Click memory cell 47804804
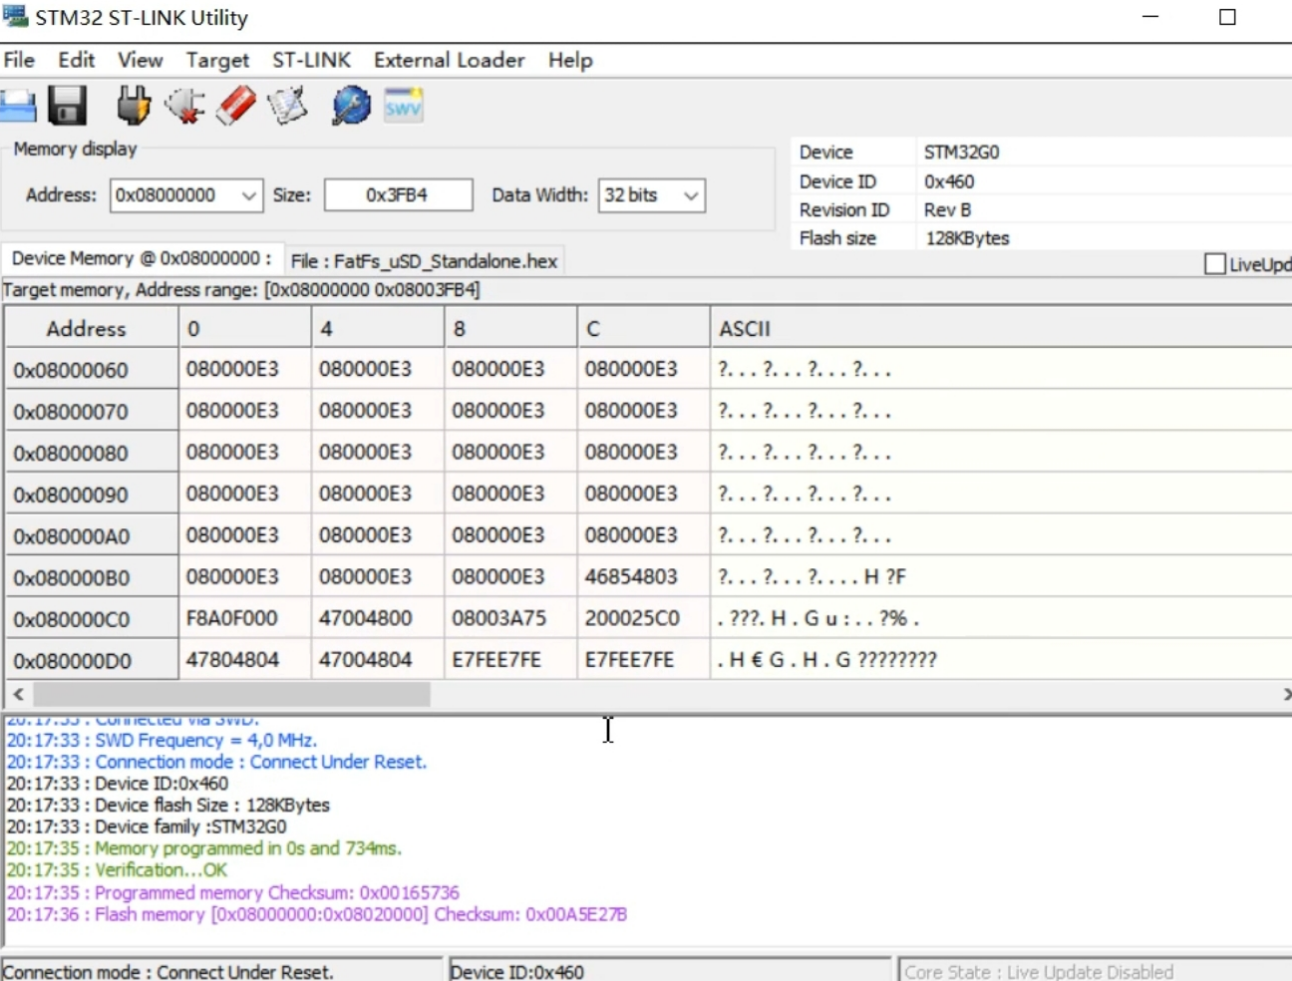This screenshot has width=1292, height=981. click(245, 660)
